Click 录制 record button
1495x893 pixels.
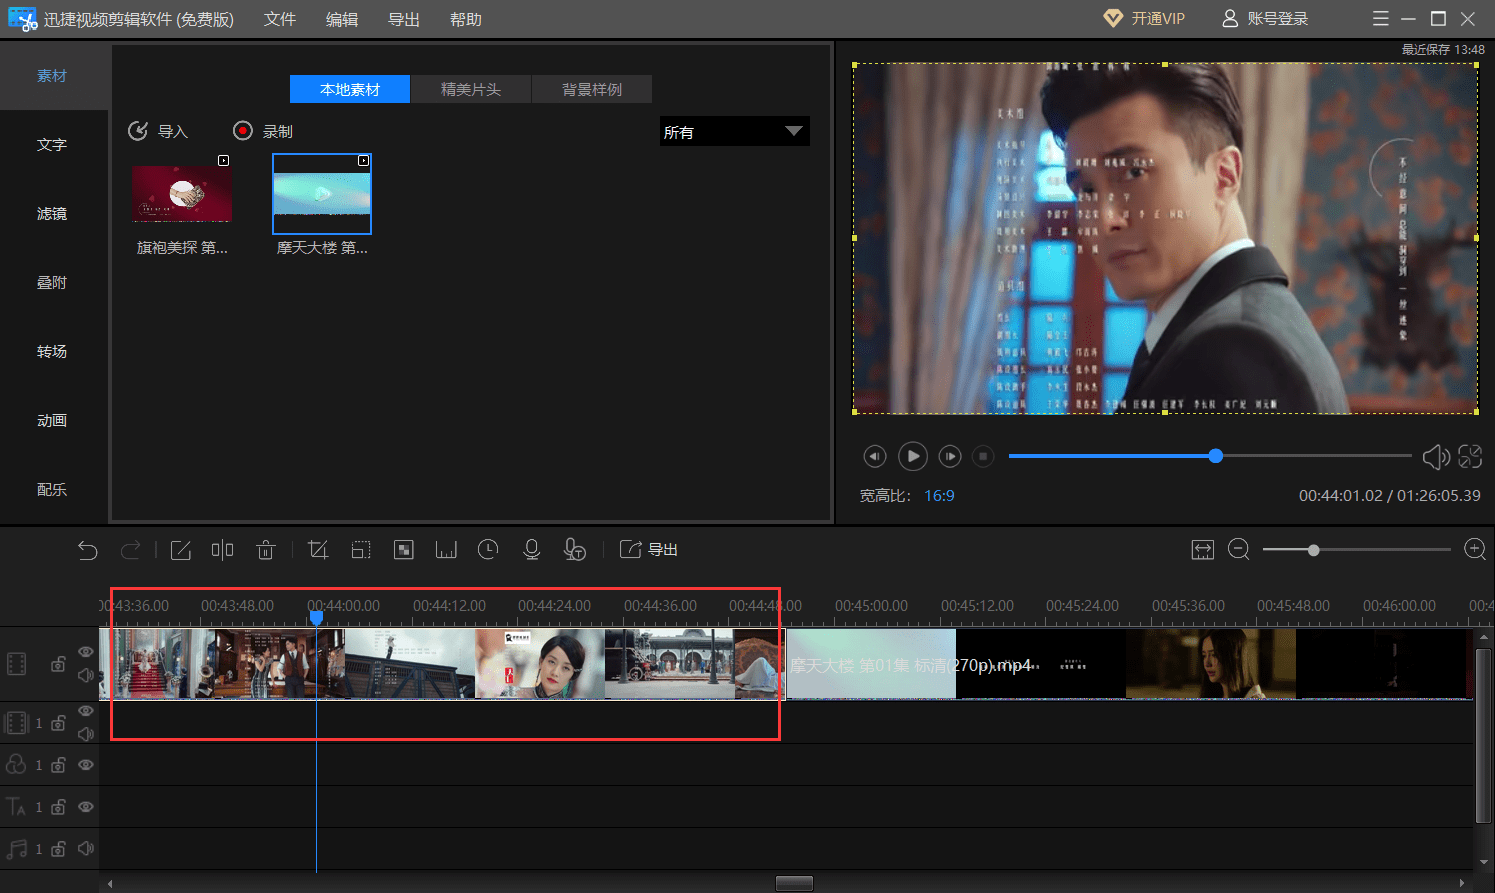(x=263, y=131)
